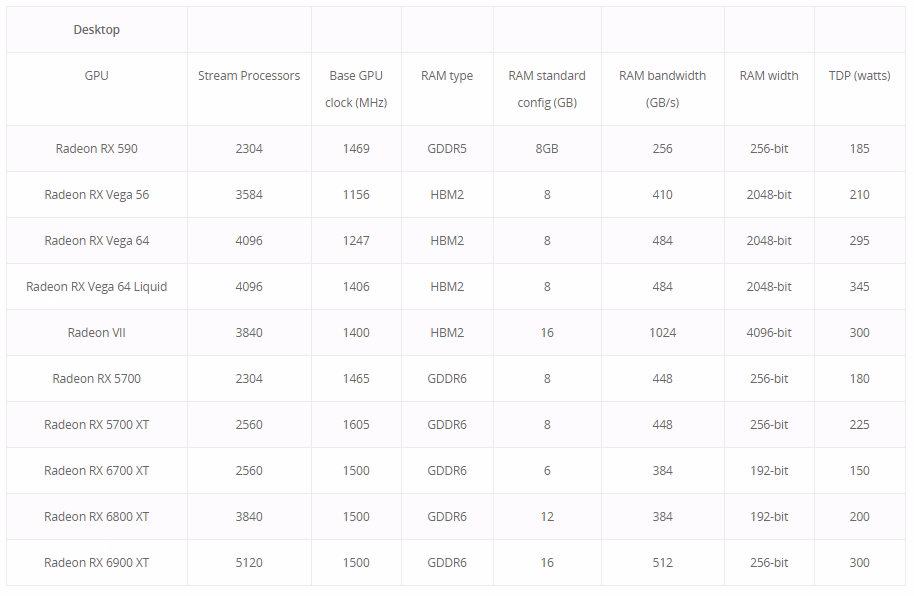Viewport: 914px width, 596px height.
Task: Select the Radeon VII row label
Action: tap(96, 333)
